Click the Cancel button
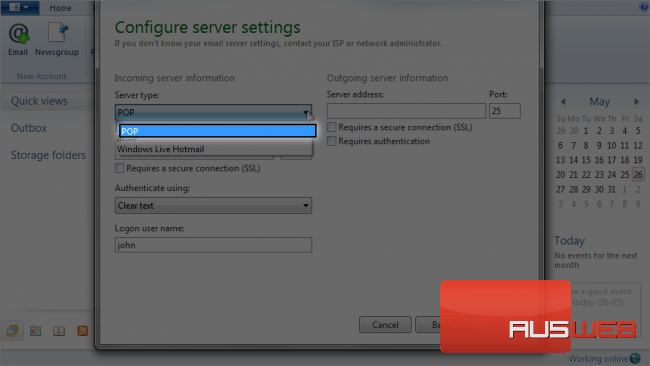Image resolution: width=650 pixels, height=366 pixels. (x=385, y=325)
